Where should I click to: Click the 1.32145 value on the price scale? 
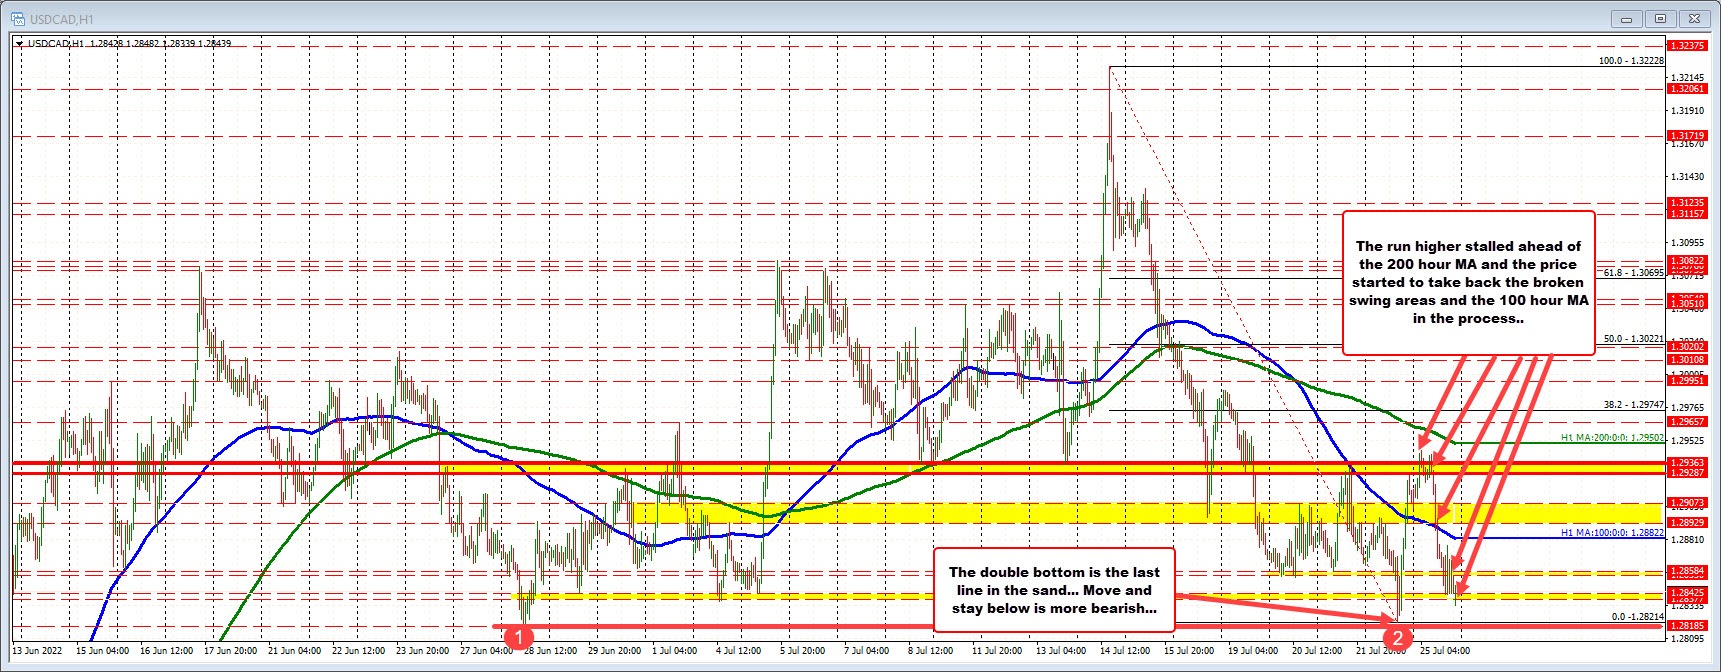(x=1688, y=77)
